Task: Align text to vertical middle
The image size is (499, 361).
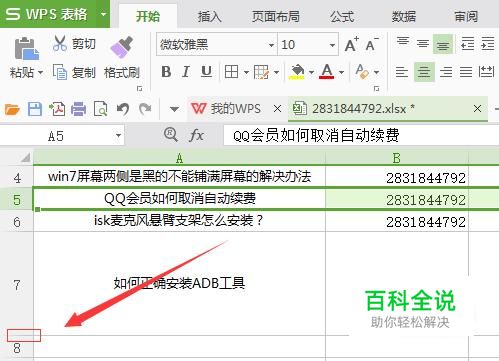Action: [x=423, y=43]
